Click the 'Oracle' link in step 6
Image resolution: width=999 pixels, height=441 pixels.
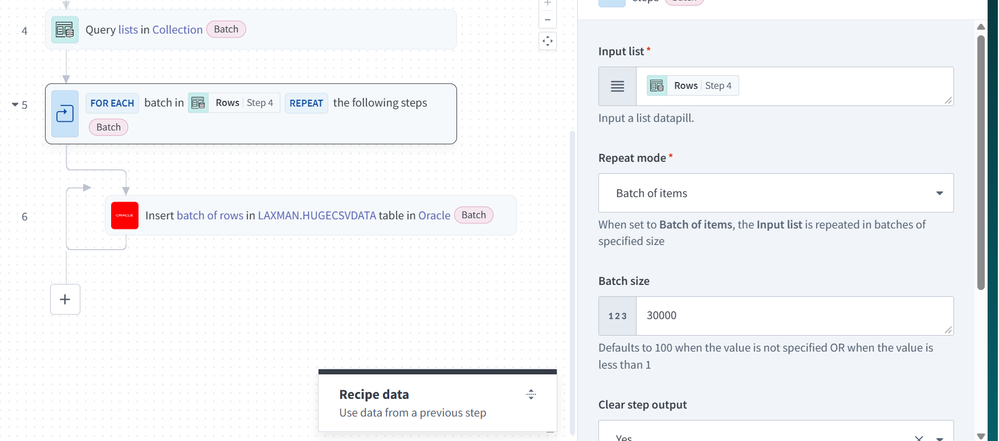(x=434, y=215)
